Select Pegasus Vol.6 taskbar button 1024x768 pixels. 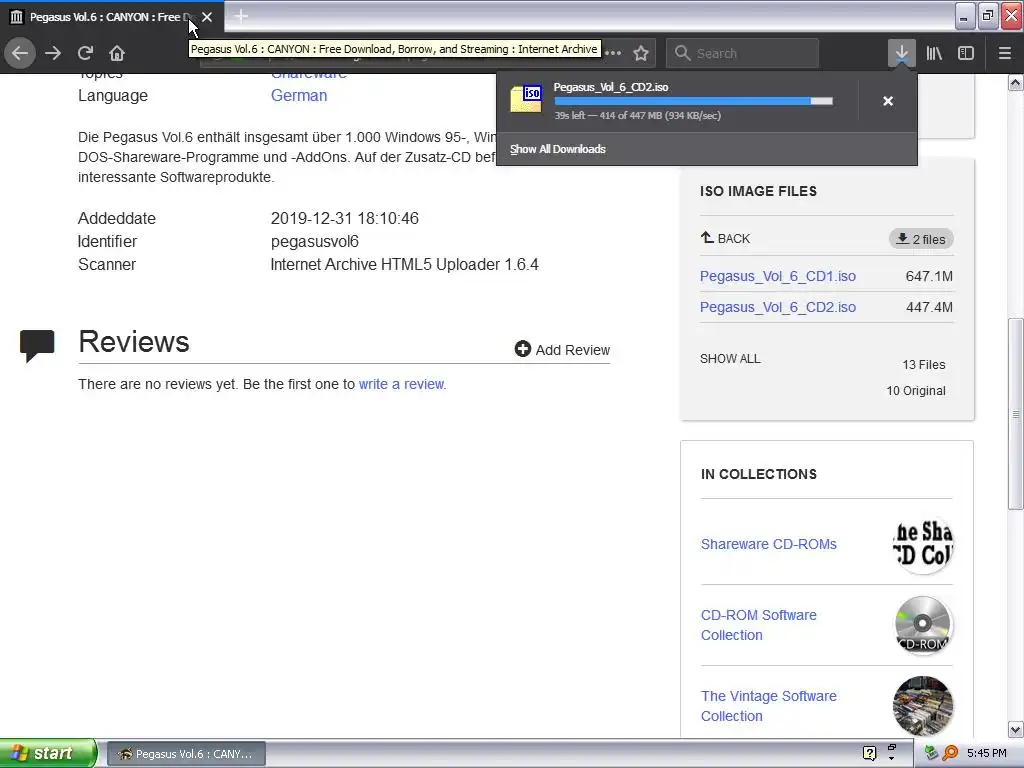pyautogui.click(x=186, y=754)
